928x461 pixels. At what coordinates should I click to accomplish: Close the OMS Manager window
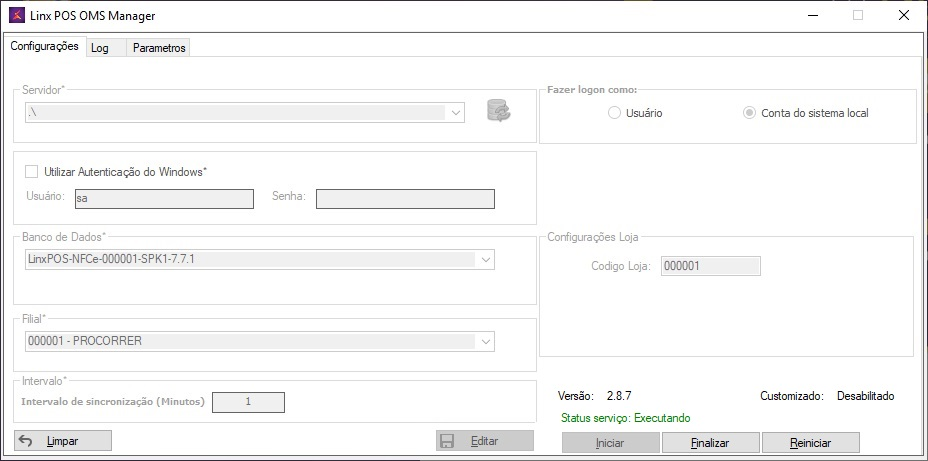click(904, 15)
